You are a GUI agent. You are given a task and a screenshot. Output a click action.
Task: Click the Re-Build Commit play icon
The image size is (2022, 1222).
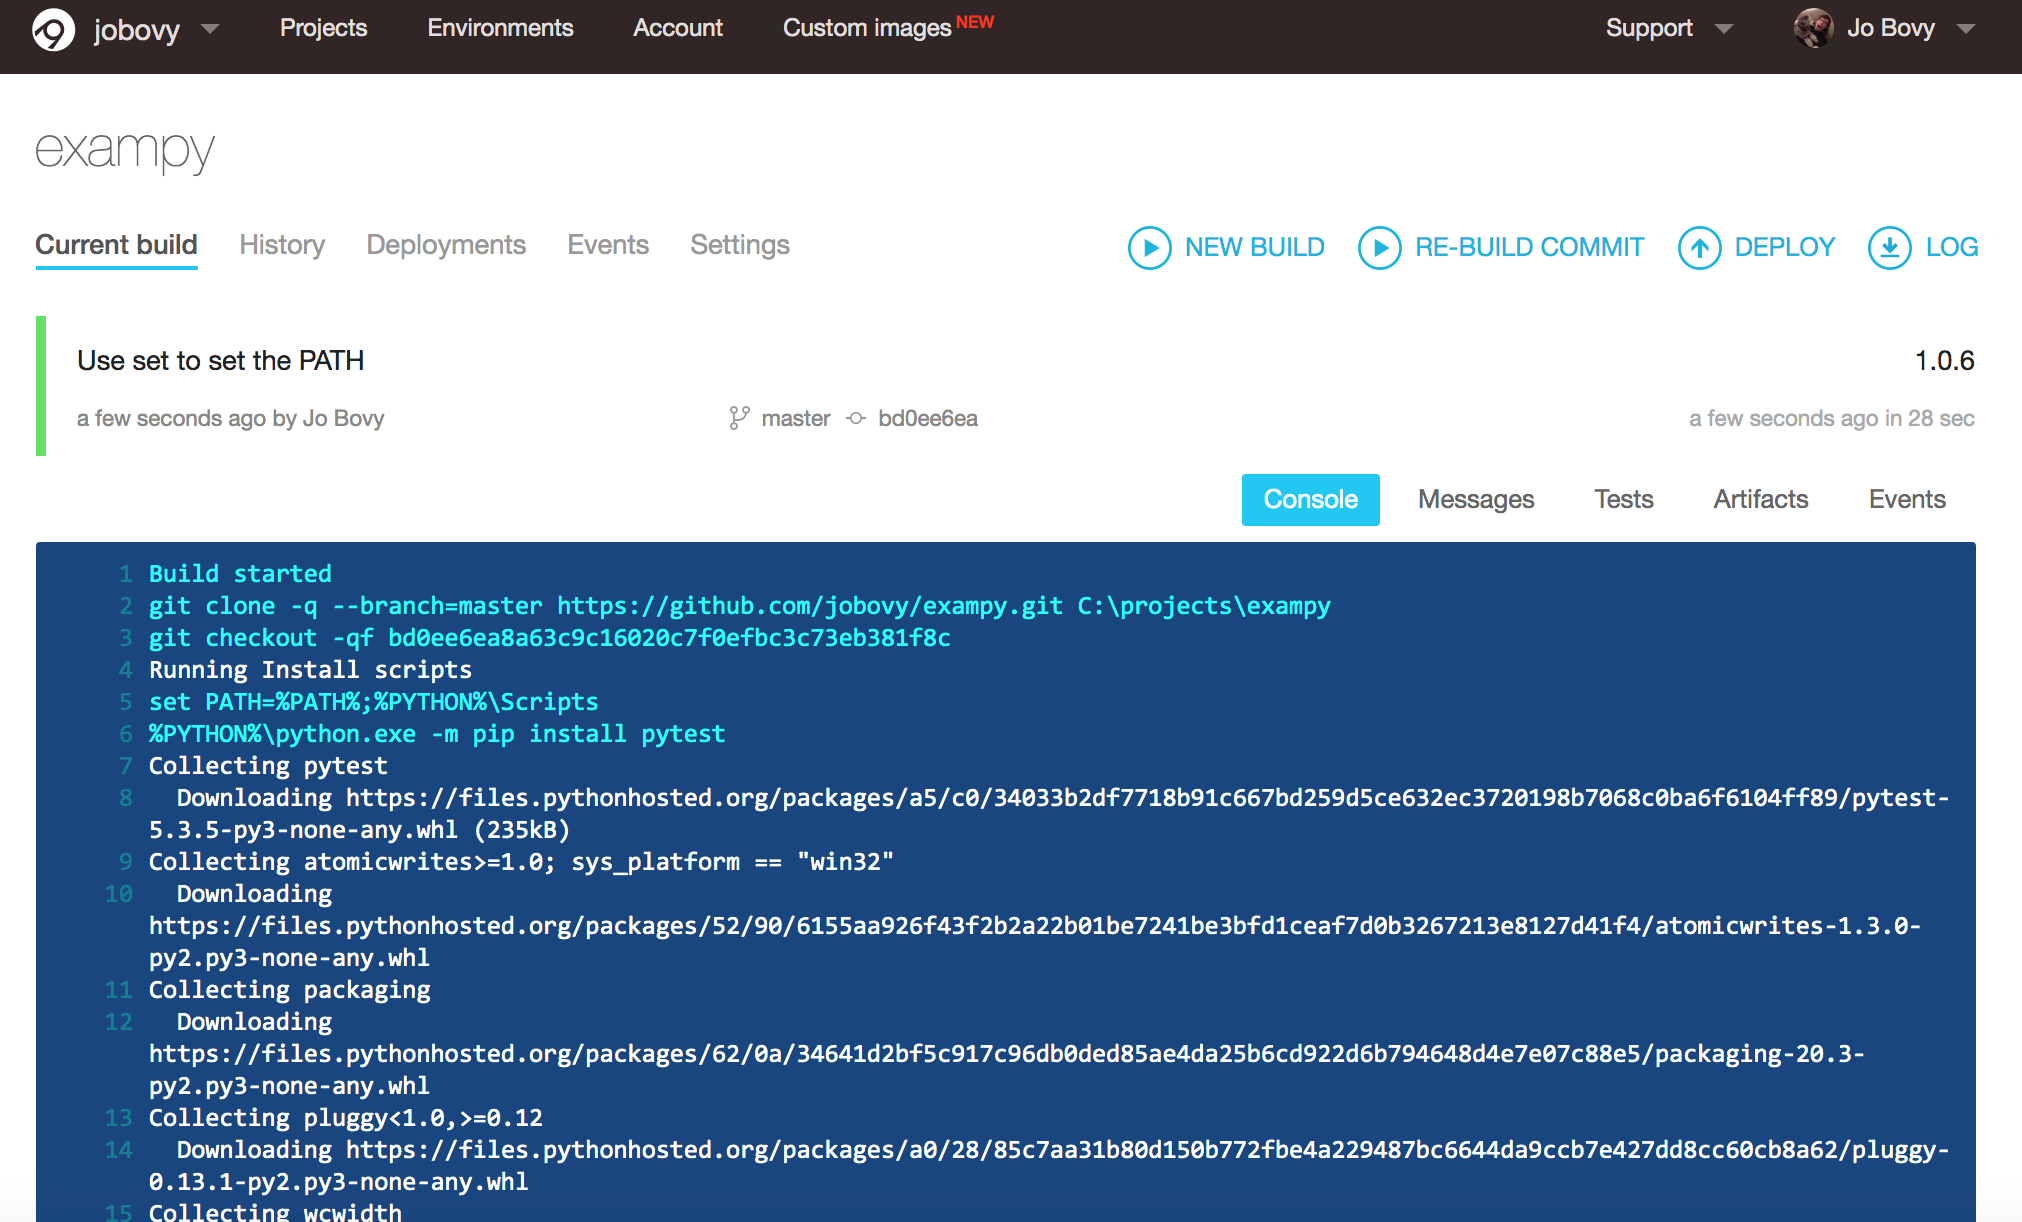coord(1378,246)
